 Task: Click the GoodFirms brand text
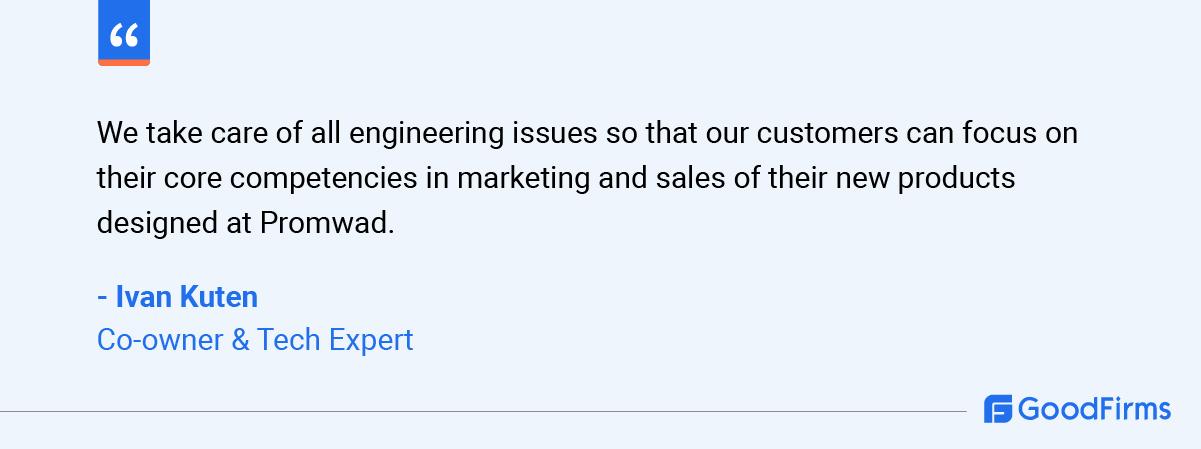pos(1094,409)
